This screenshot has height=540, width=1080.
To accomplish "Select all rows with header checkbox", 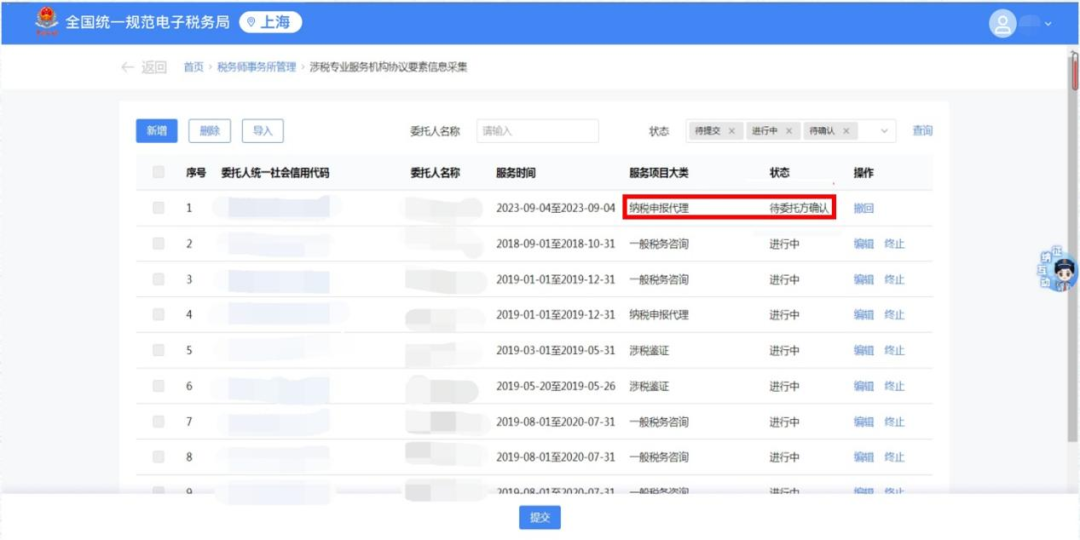I will [158, 172].
